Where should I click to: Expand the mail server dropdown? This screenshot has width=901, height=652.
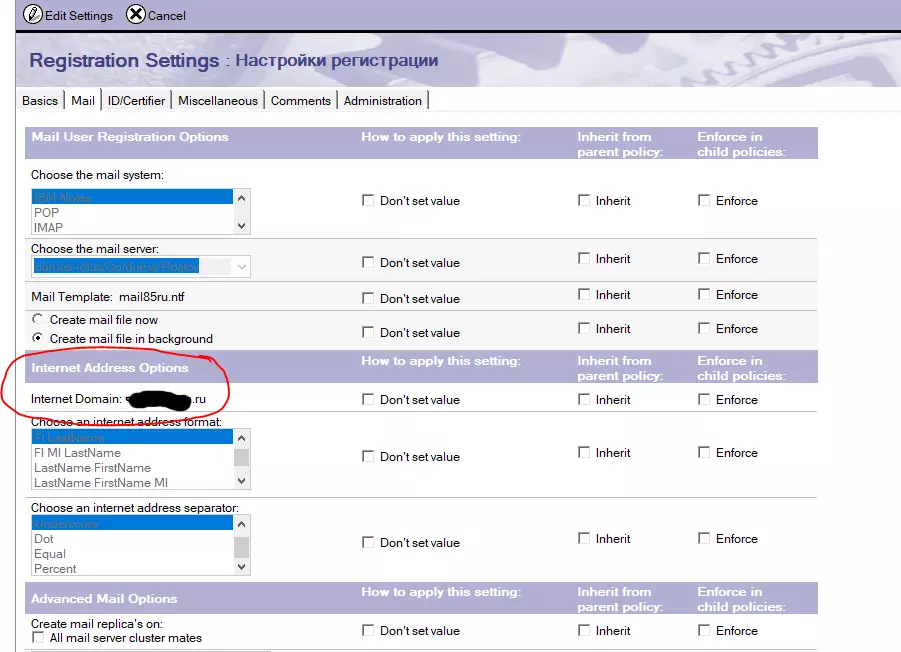pyautogui.click(x=241, y=266)
